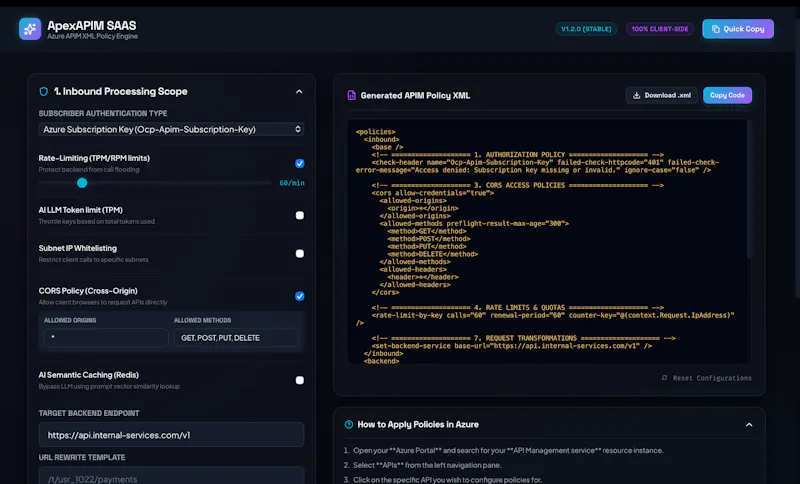Click the 'Protect backend from call flooding' description
This screenshot has width=800, height=484.
pos(89,169)
